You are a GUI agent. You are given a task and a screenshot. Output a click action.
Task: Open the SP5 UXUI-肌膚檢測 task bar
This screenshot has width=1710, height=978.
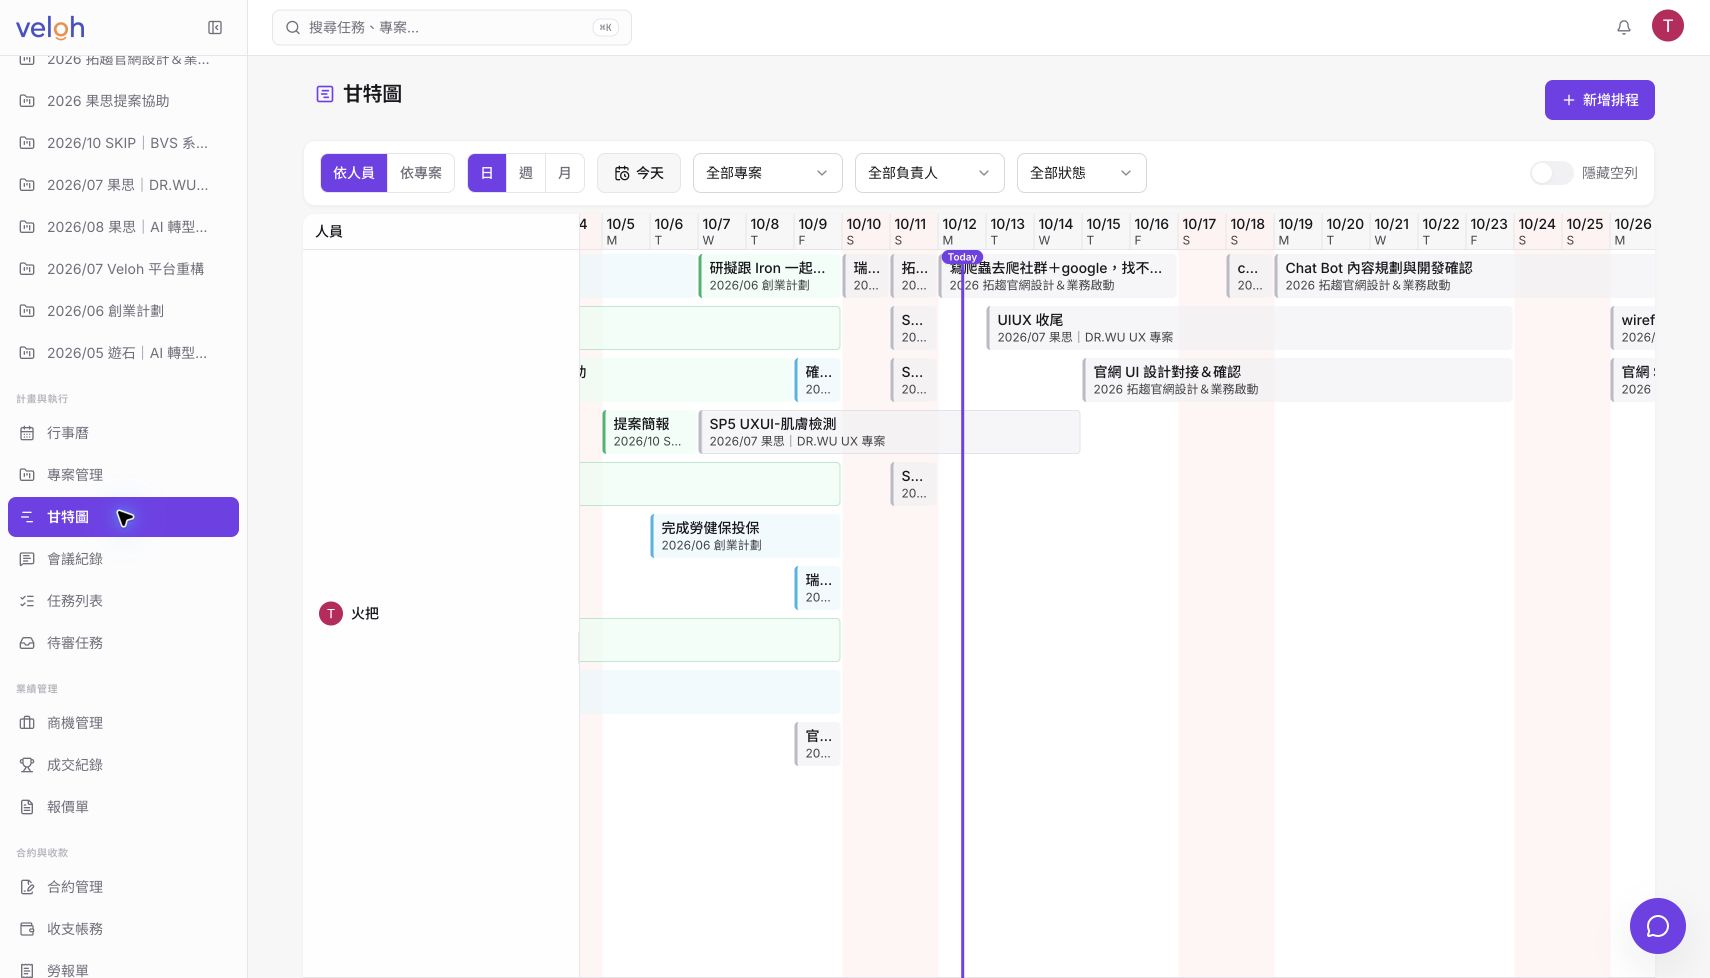[889, 432]
